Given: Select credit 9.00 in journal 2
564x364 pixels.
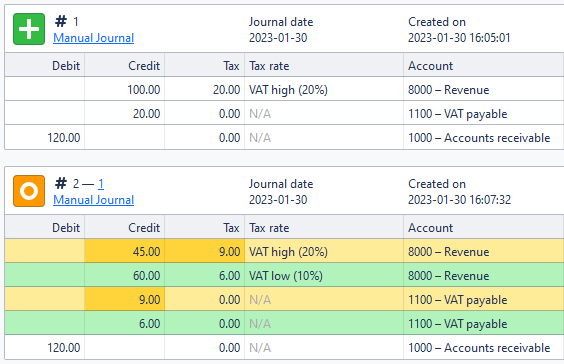Looking at the screenshot, I should point(124,299).
